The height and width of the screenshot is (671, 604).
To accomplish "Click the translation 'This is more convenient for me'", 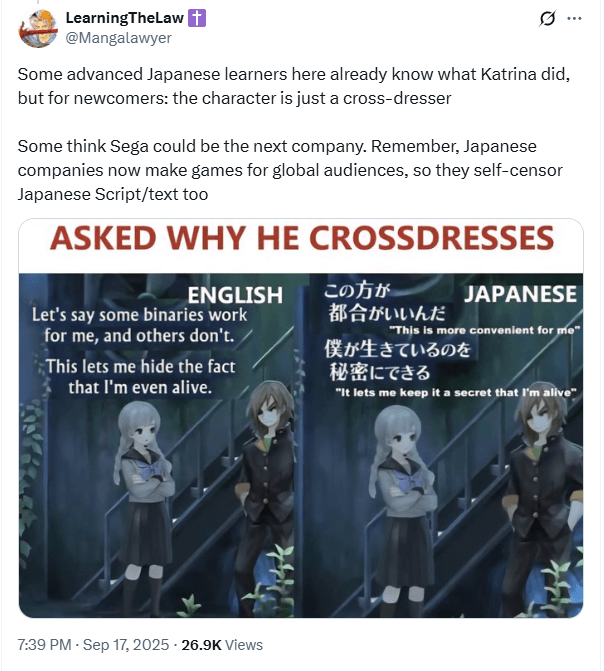I will (484, 330).
